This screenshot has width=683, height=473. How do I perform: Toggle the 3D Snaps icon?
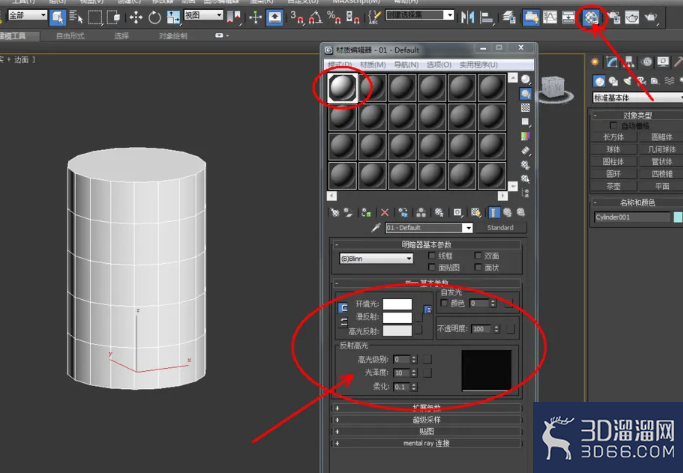(x=297, y=18)
